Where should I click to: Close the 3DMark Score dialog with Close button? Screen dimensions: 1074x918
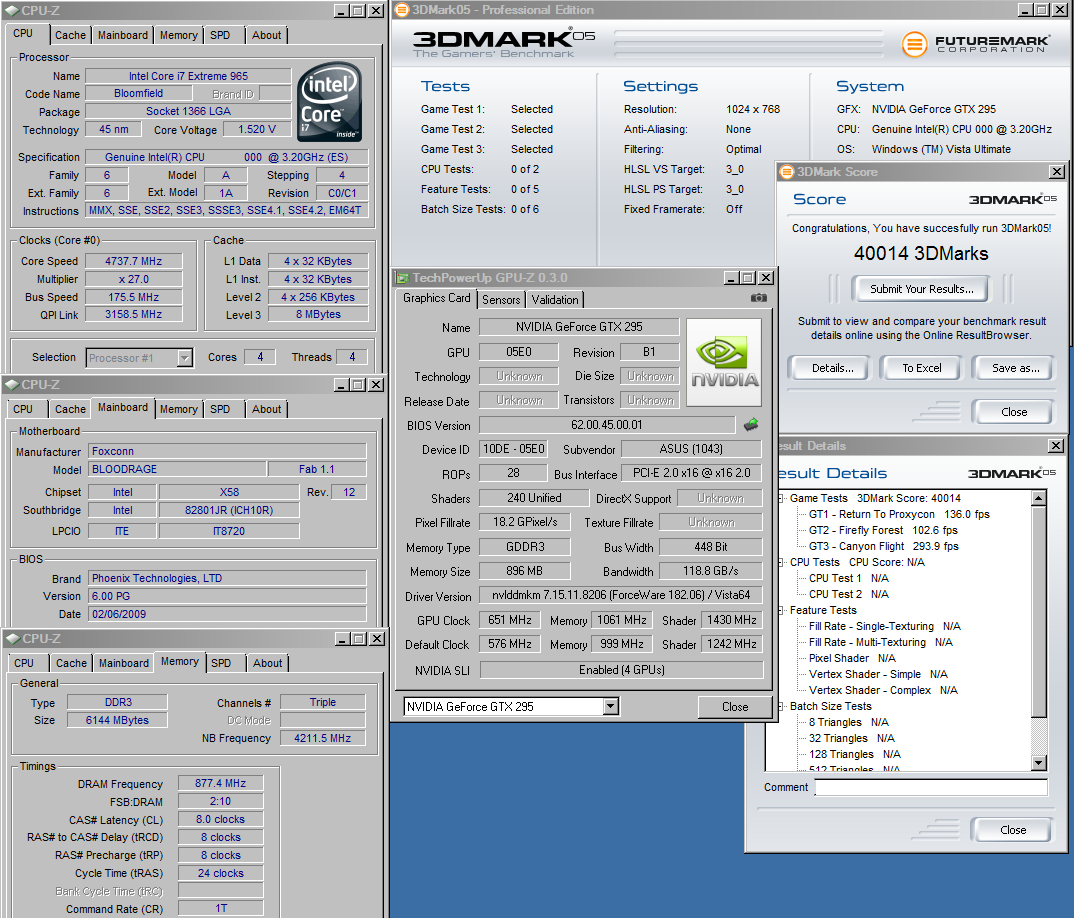[x=1014, y=412]
